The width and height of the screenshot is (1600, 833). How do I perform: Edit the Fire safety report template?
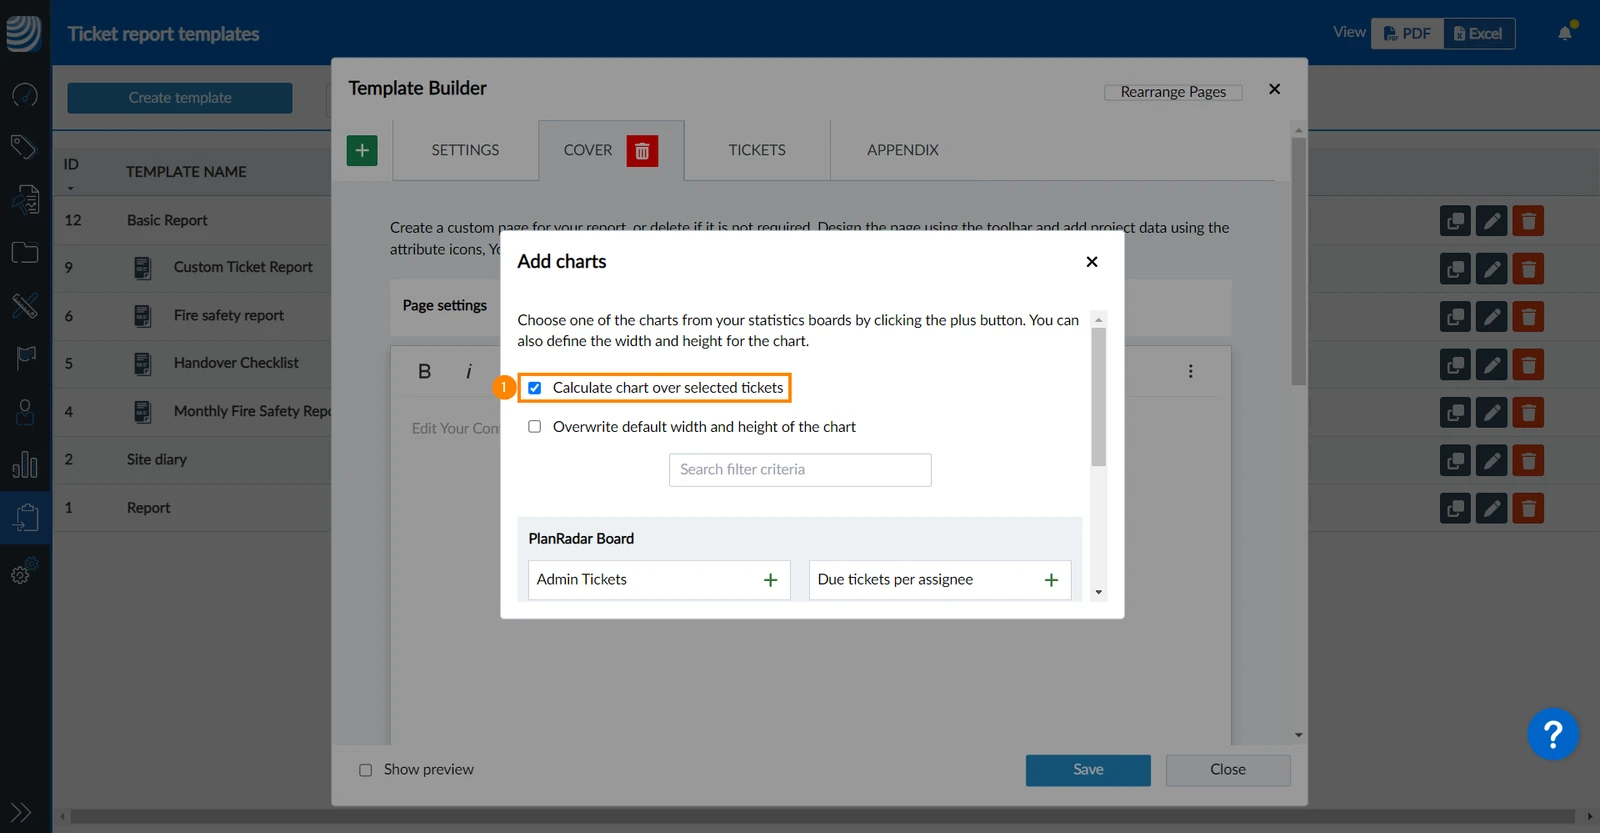tap(1491, 317)
